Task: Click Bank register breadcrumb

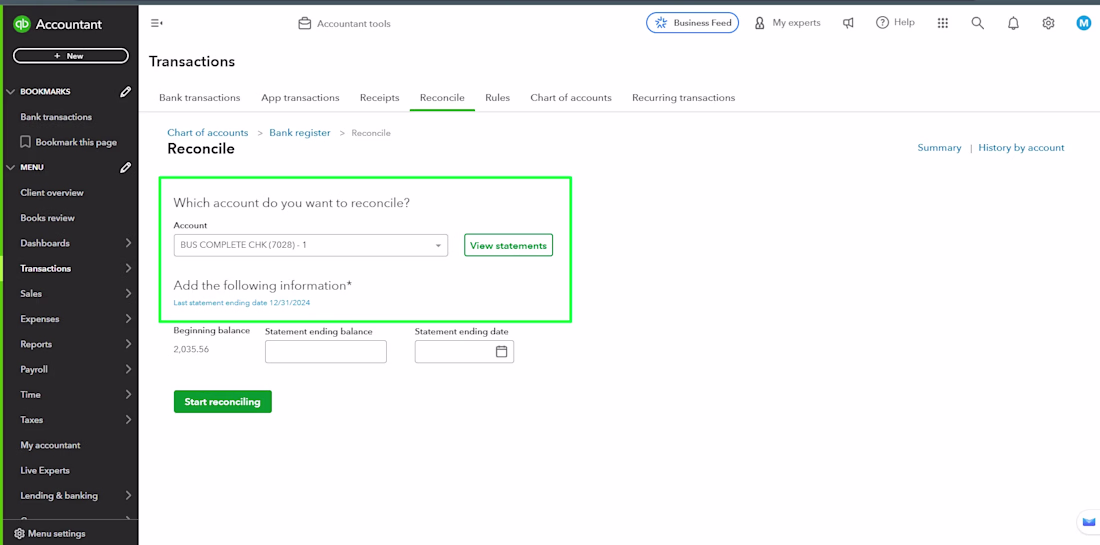Action: (300, 133)
